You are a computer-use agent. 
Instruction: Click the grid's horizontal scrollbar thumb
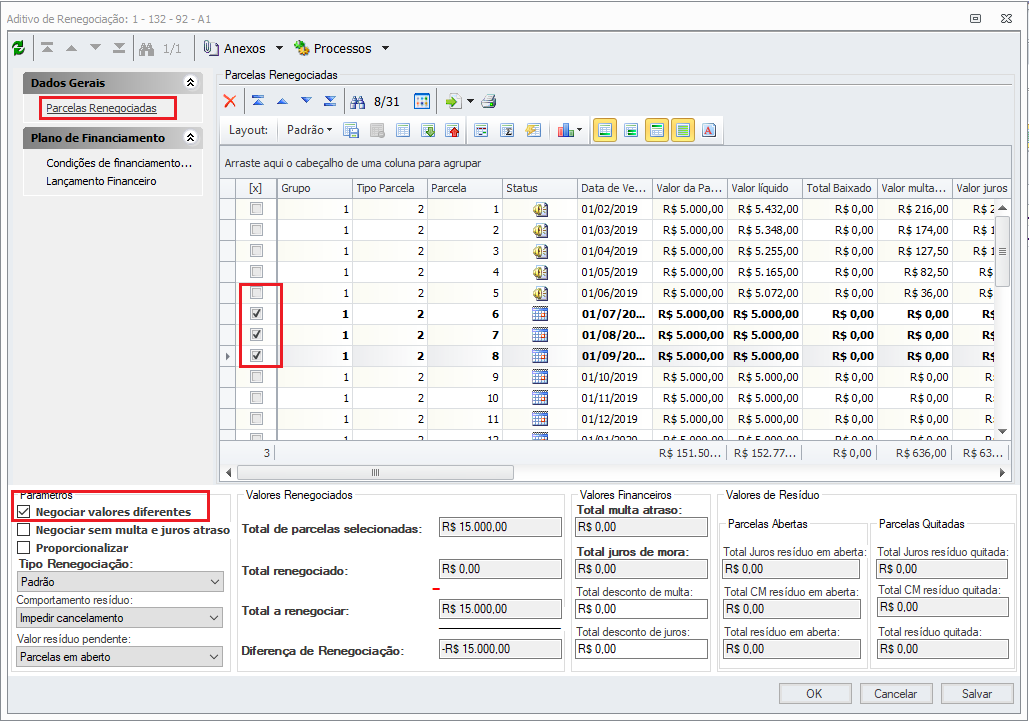(375, 472)
